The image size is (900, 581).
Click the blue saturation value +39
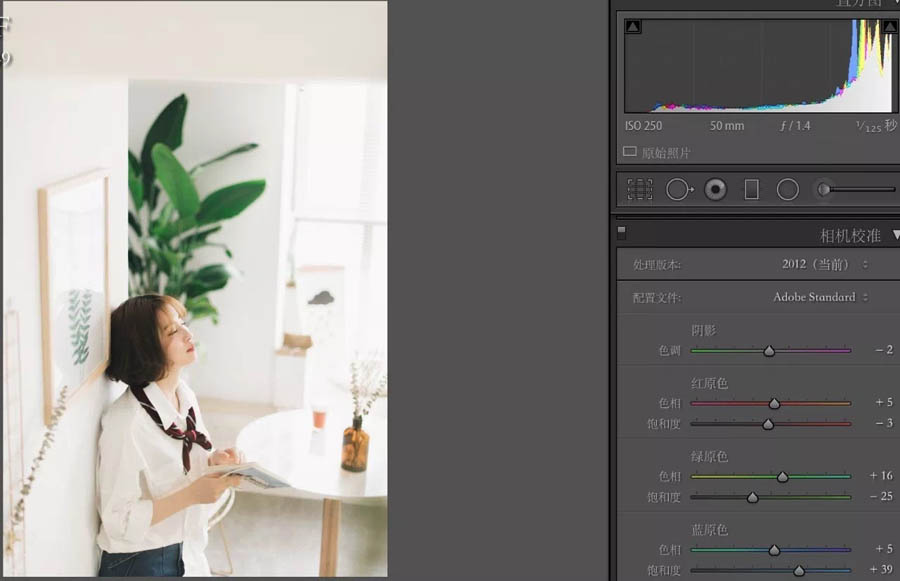(x=881, y=570)
